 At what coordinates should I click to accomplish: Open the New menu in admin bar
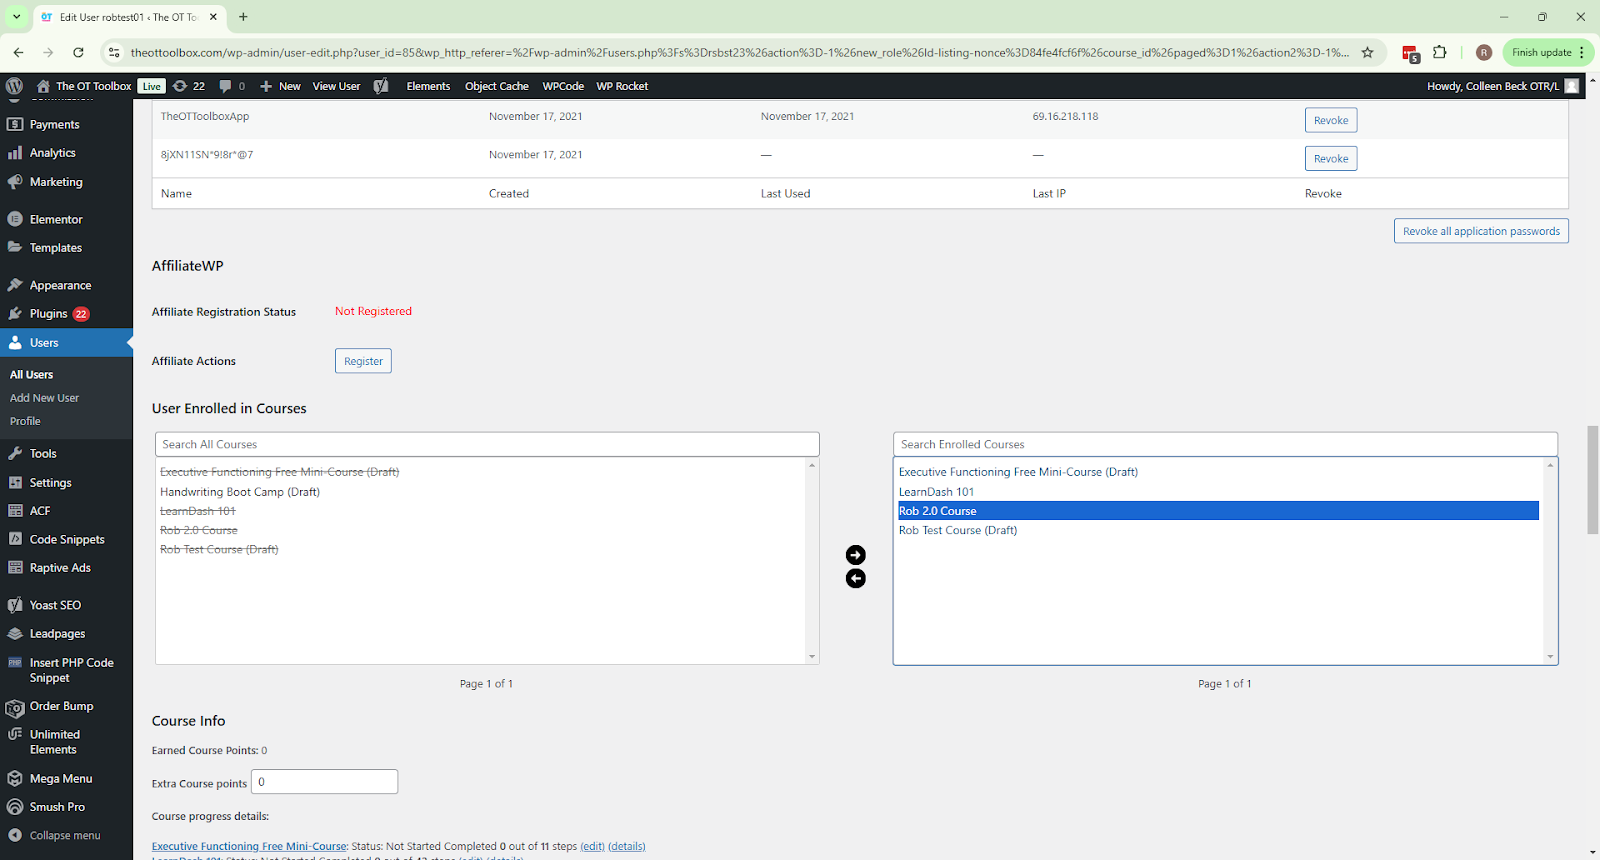coord(280,86)
